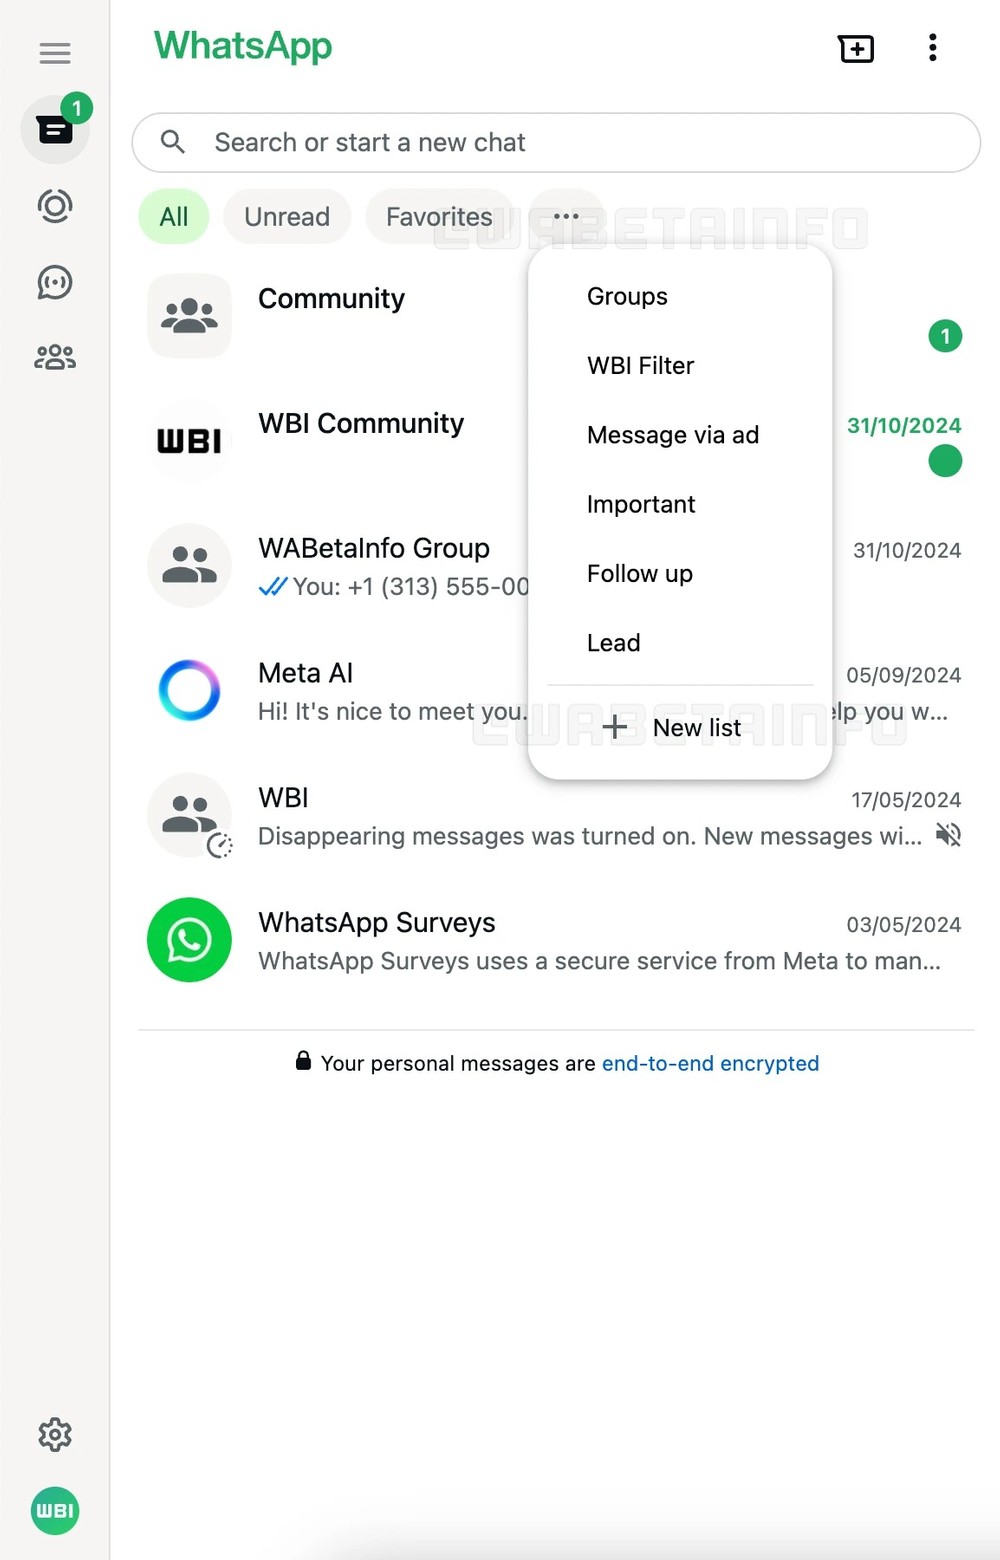The image size is (1000, 1560).
Task: Open the Settings gear icon
Action: 55,1435
